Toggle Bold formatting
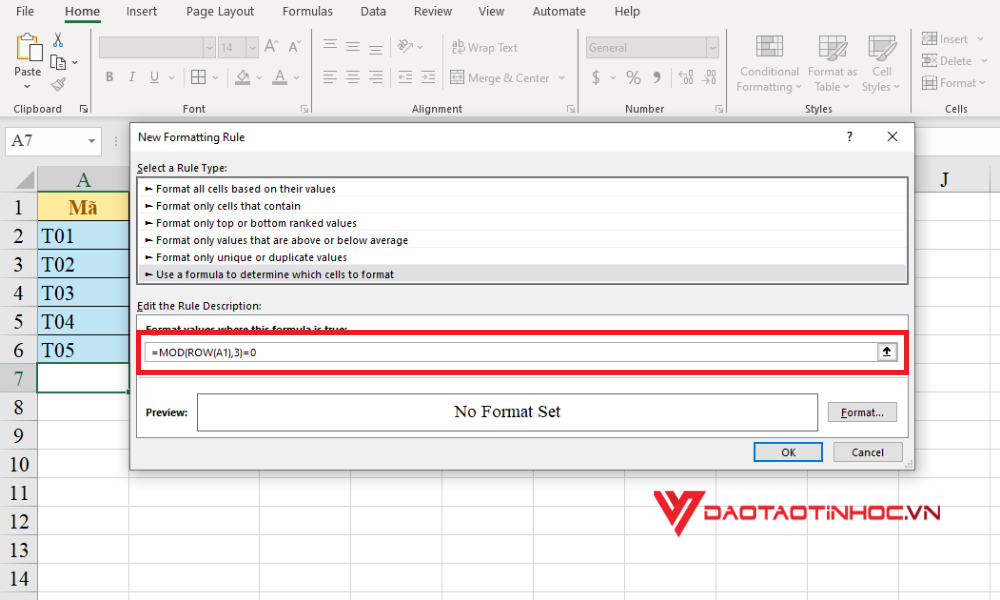Screen dimensions: 1000x600 click(110, 77)
